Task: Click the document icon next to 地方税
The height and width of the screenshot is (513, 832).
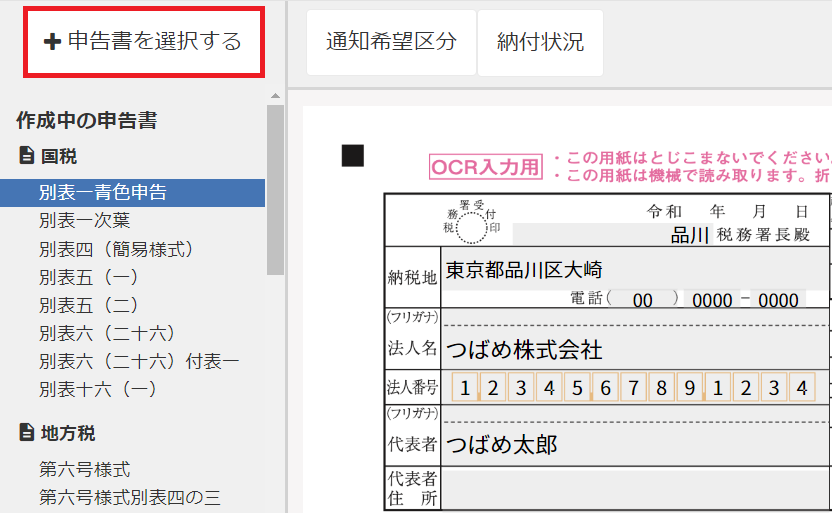Action: (27, 432)
